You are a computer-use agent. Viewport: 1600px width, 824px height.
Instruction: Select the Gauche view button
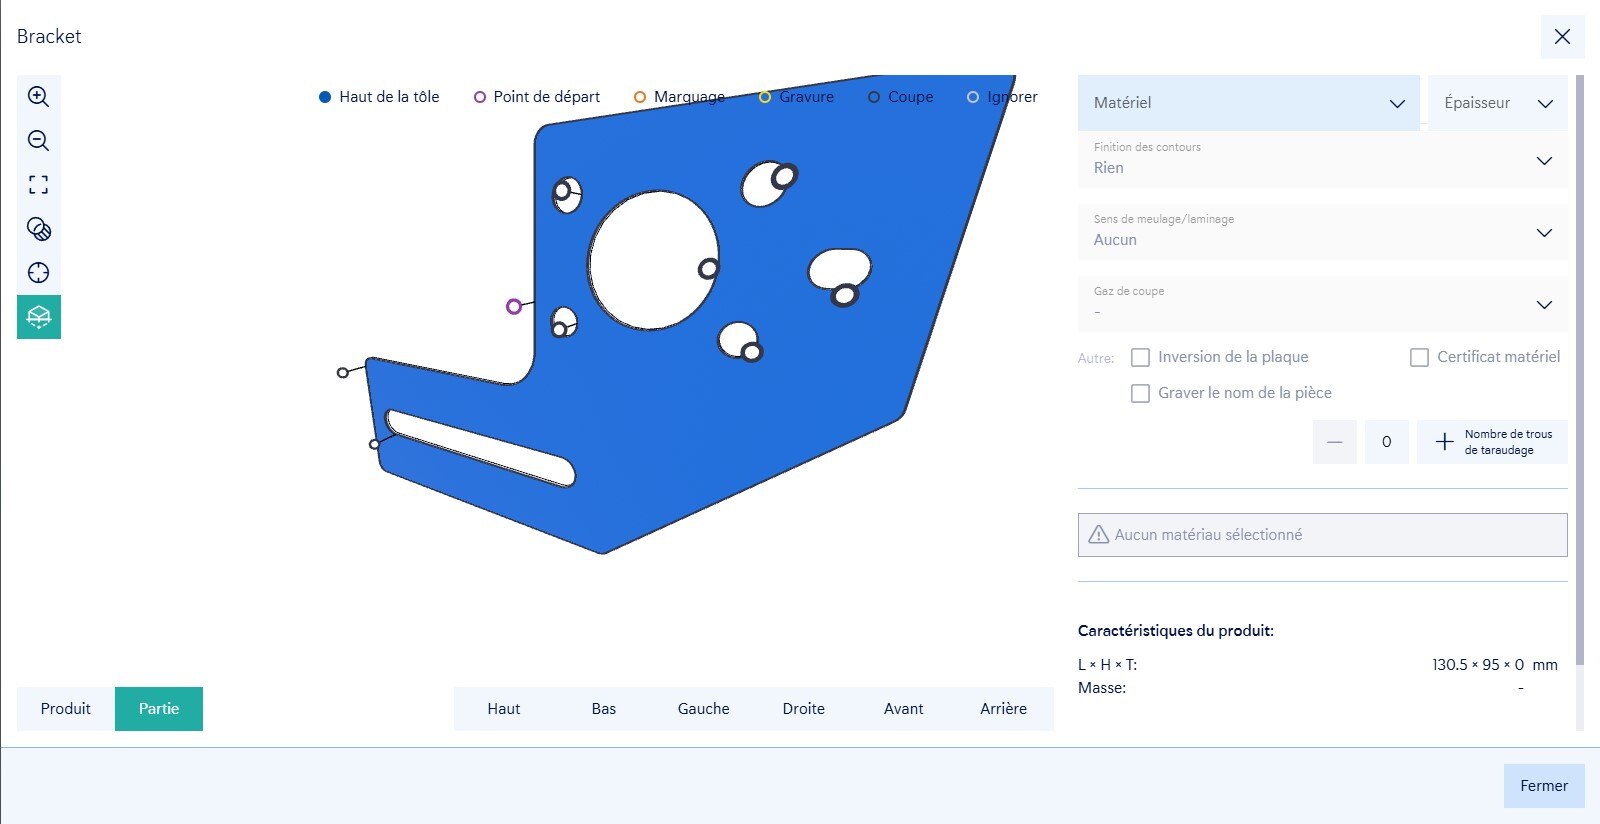click(703, 709)
